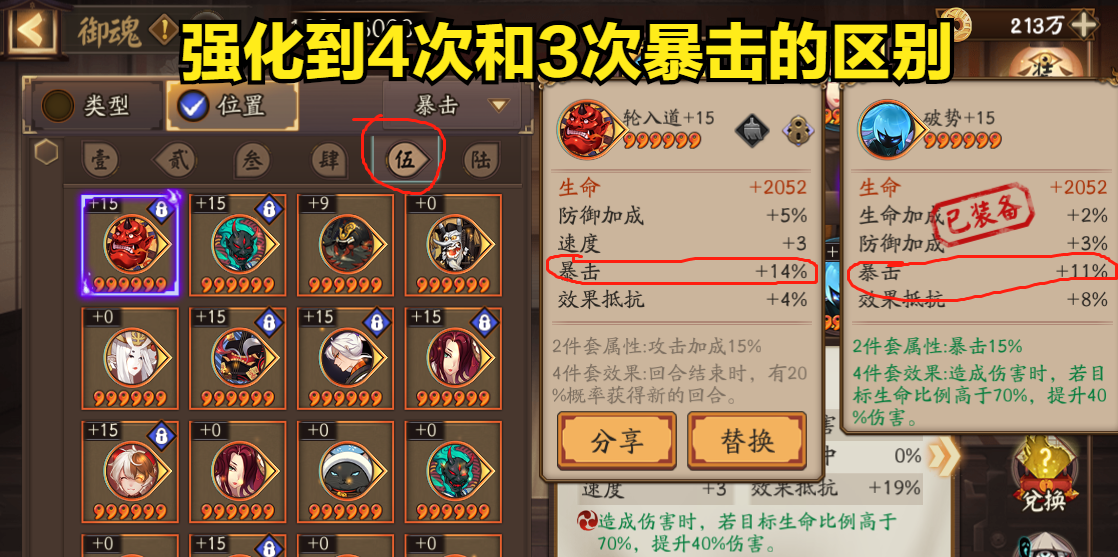The height and width of the screenshot is (557, 1118).
Task: Tap the hexagon icon beside slot filters
Action: [46, 151]
